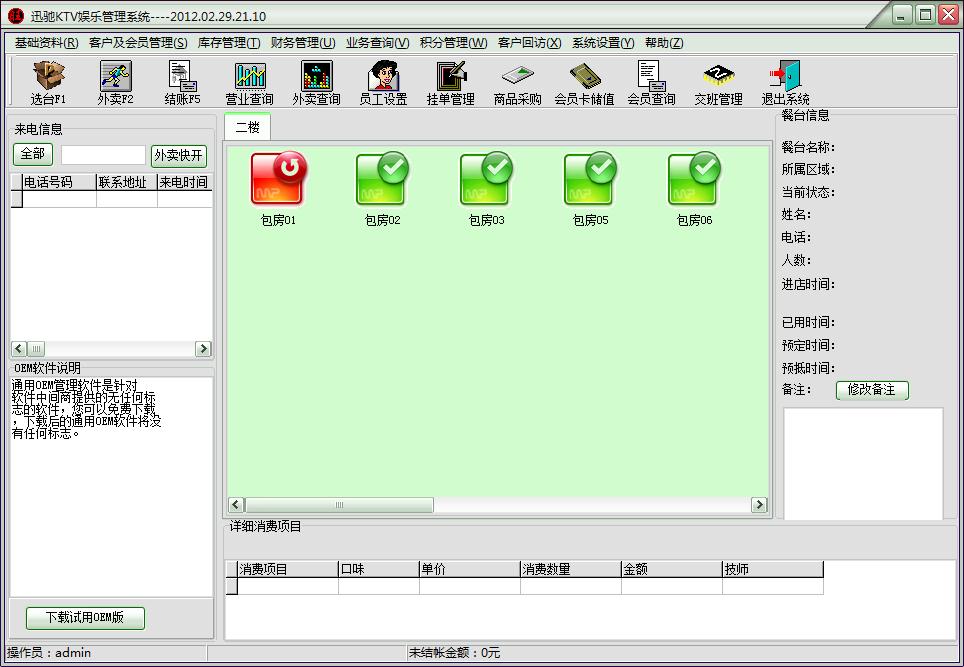Click the 单价 column header
This screenshot has height=667, width=964.
(x=470, y=569)
